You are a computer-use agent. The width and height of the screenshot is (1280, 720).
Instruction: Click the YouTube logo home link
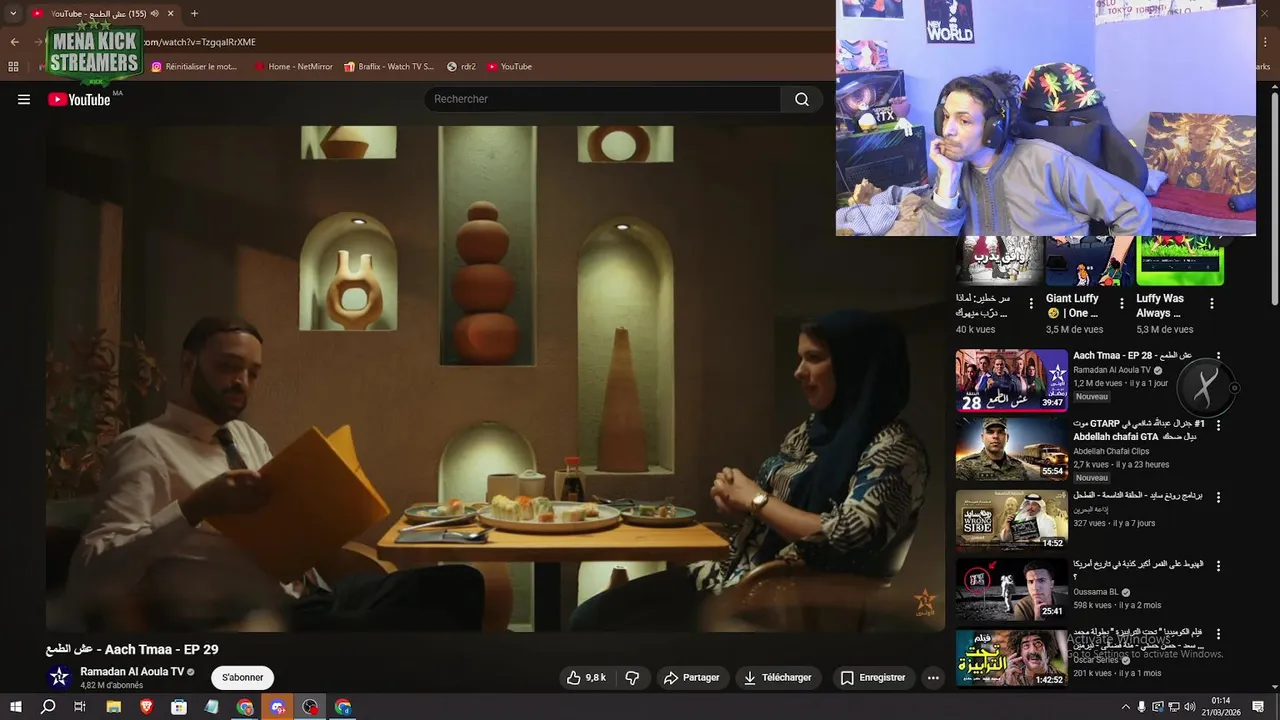click(79, 99)
